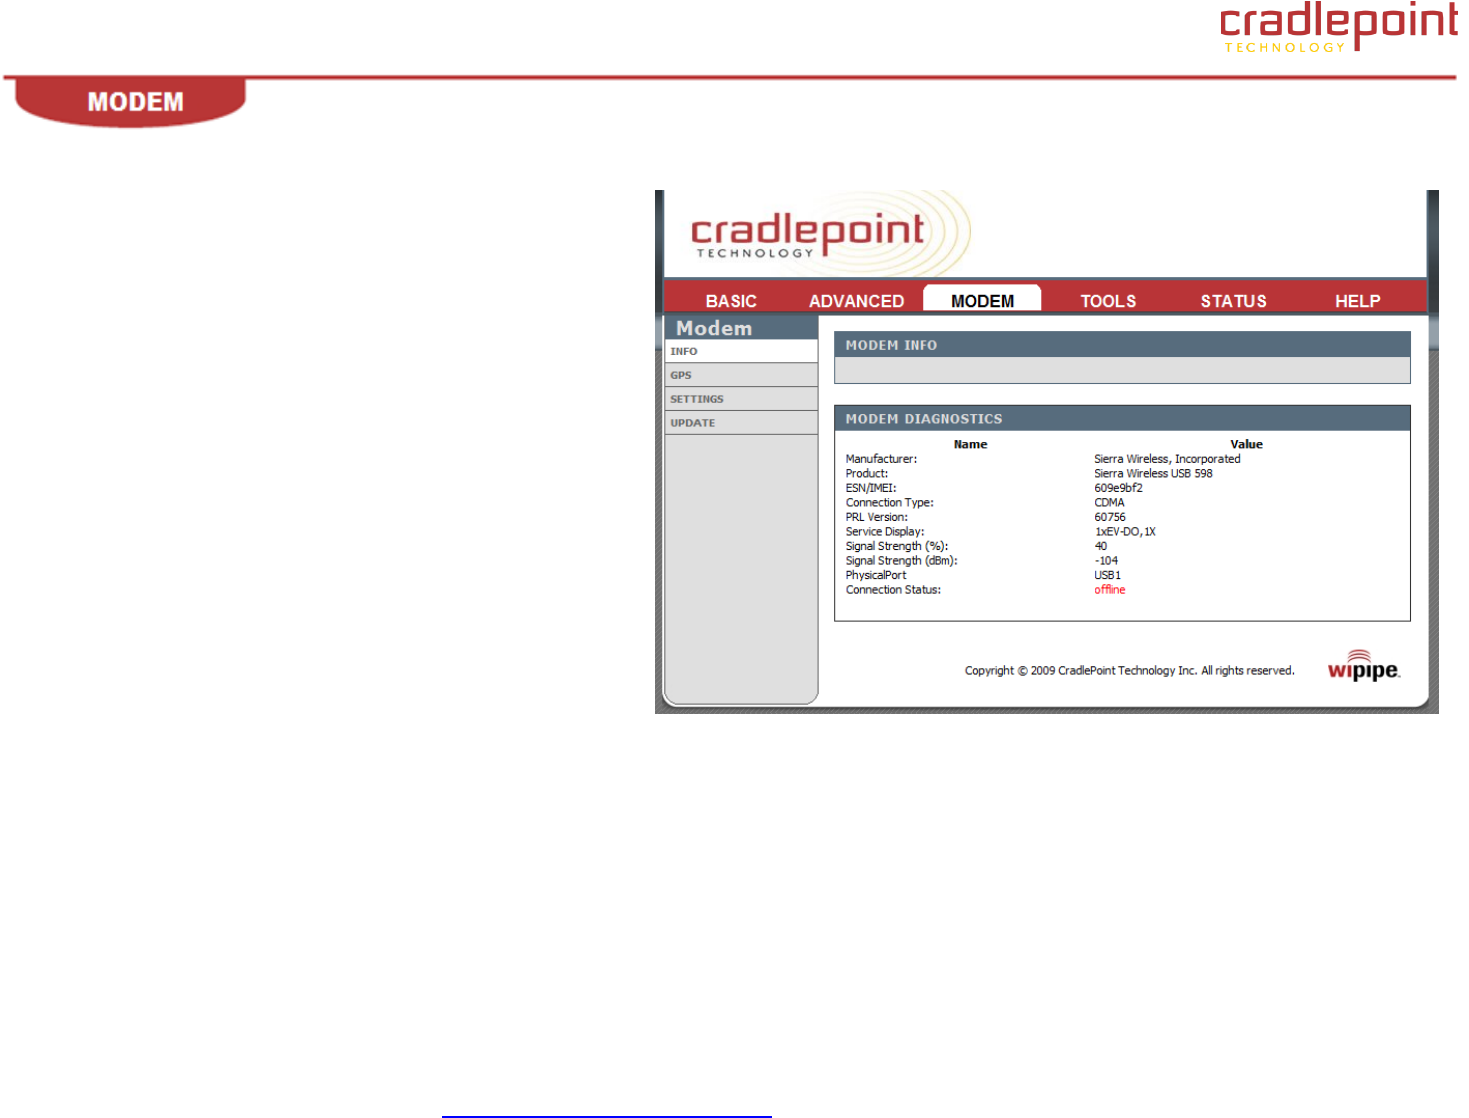This screenshot has height=1118, width=1469.
Task: Go to the STATUS tab
Action: (1233, 301)
